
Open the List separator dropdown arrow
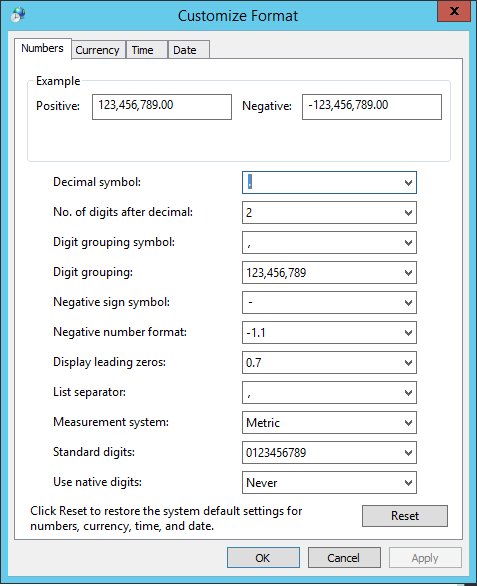408,392
